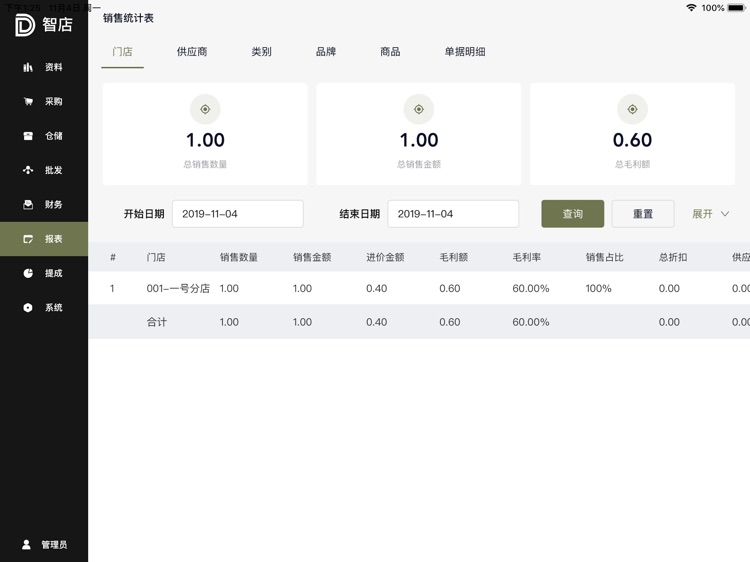
Task: Click the 智店 app logo
Action: (x=44, y=25)
